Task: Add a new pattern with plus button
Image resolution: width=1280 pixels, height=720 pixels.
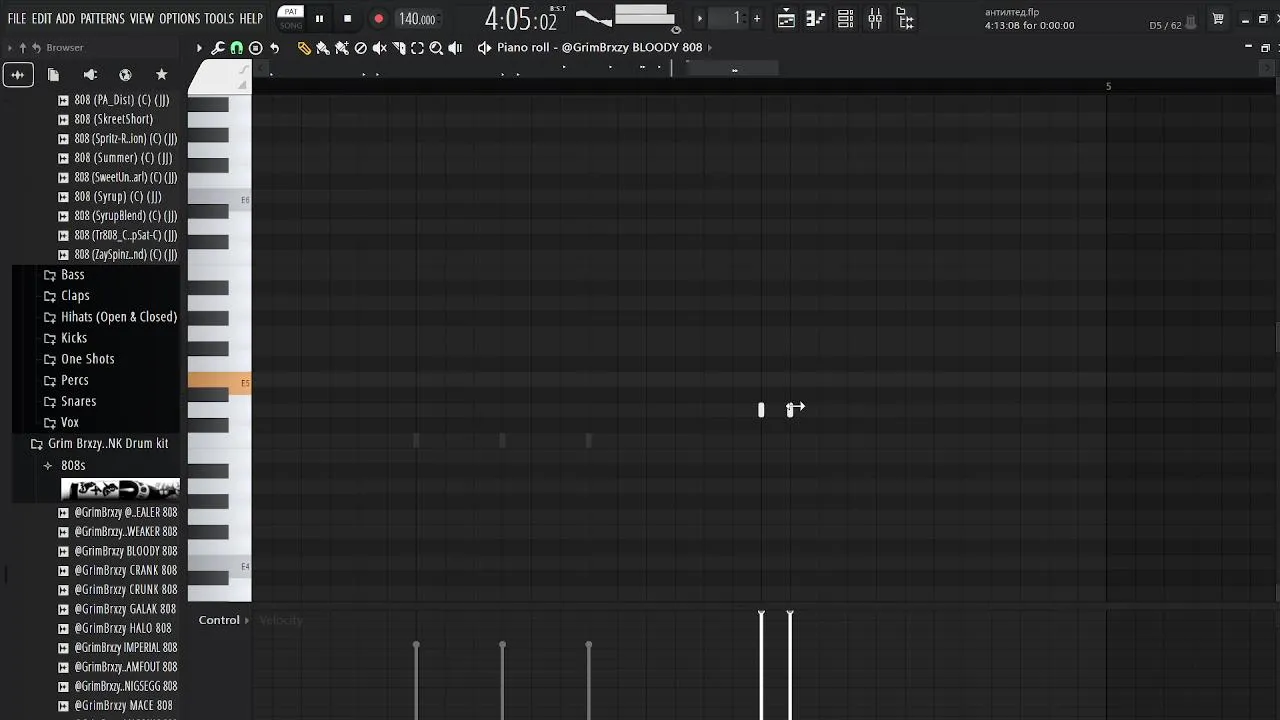Action: pos(756,19)
